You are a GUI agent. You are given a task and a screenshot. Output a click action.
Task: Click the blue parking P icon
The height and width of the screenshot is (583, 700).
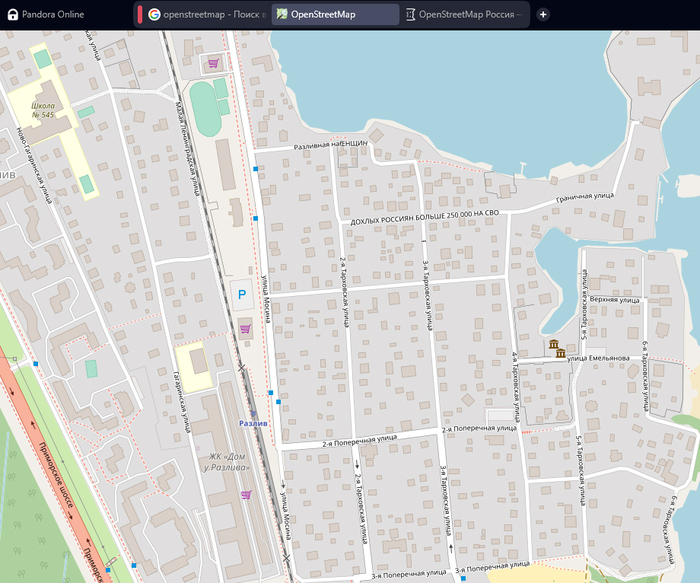240,293
